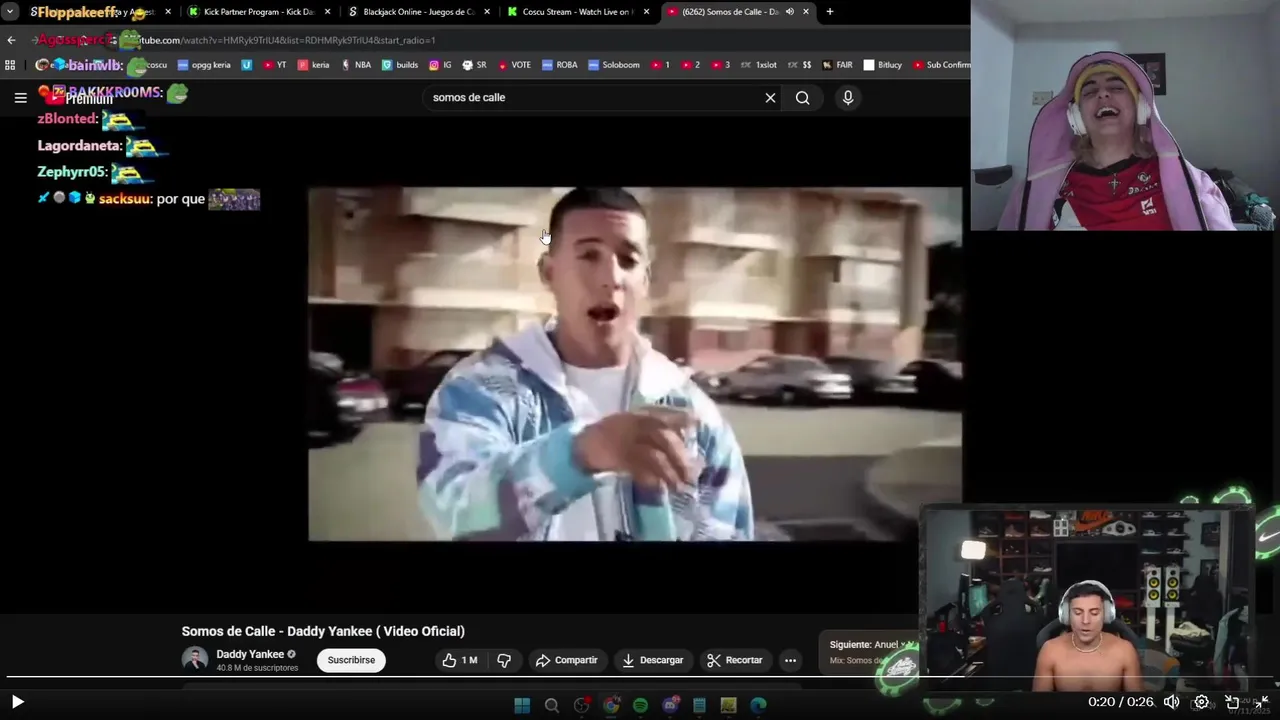Open Chrome from the taskbar

coord(611,705)
